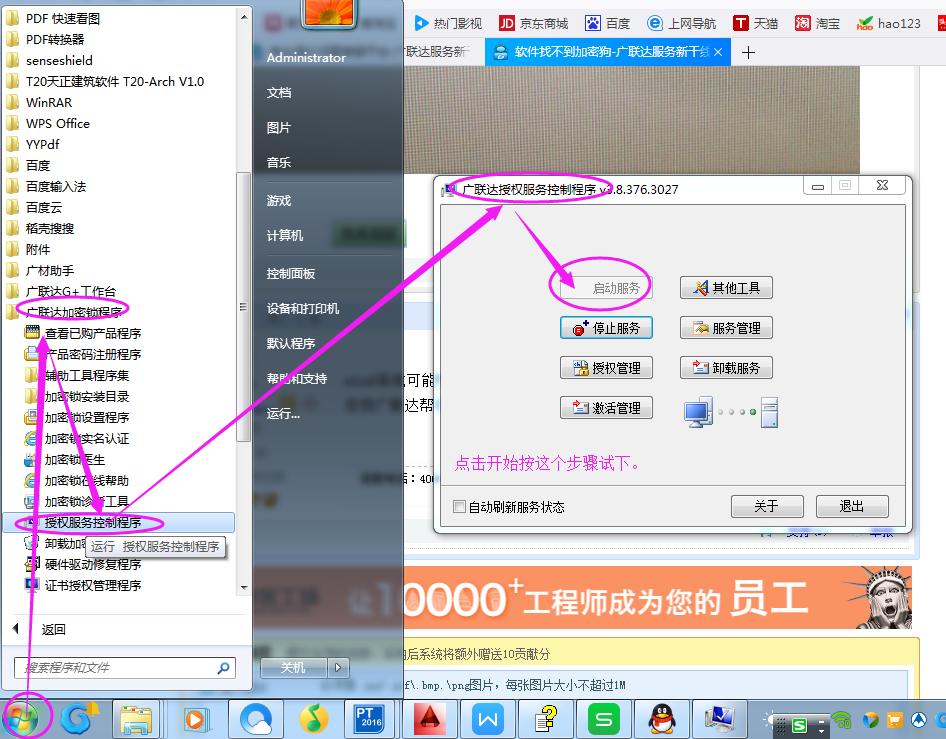Click the Windows Start orb
Image resolution: width=946 pixels, height=739 pixels.
point(23,719)
